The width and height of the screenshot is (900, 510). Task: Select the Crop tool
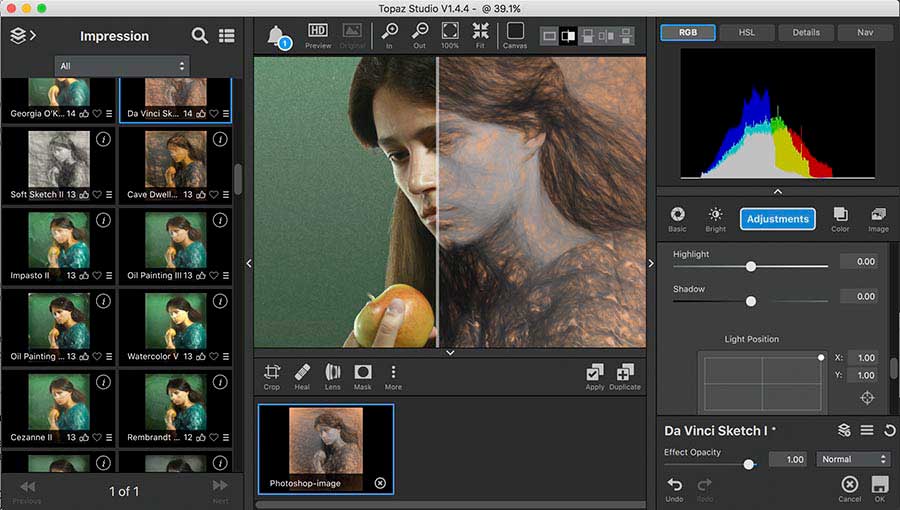[272, 373]
